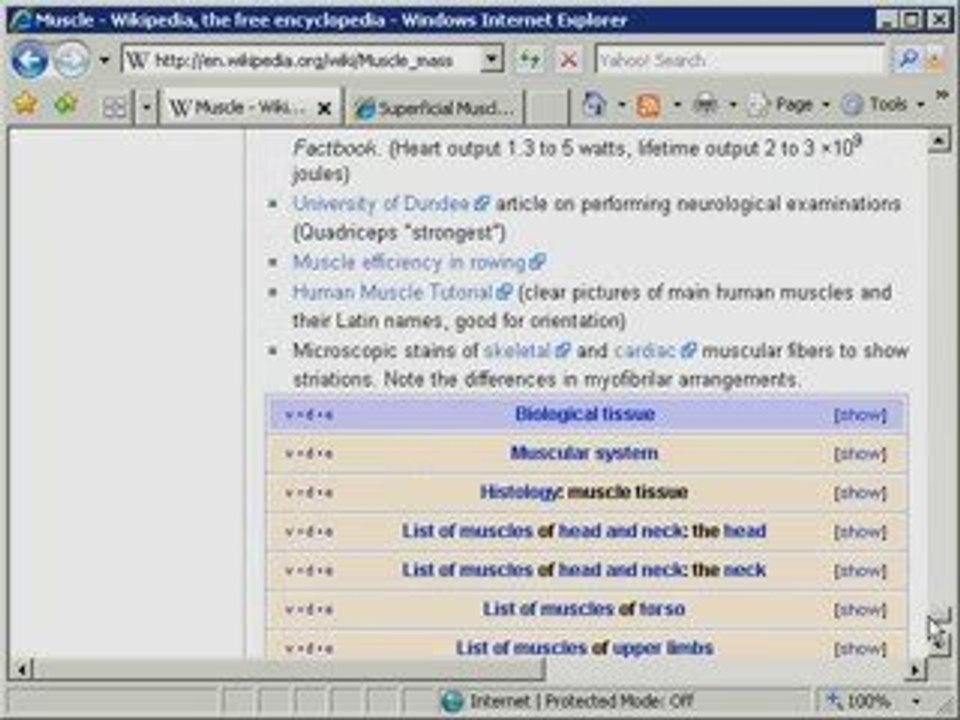The image size is (960, 720).
Task: Show the muscles of upper limbs navbox
Action: point(860,648)
